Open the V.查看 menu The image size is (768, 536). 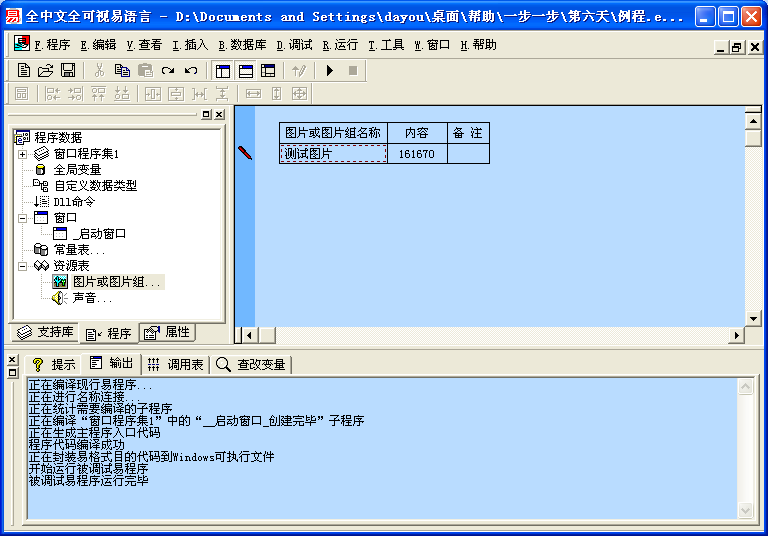tap(144, 46)
